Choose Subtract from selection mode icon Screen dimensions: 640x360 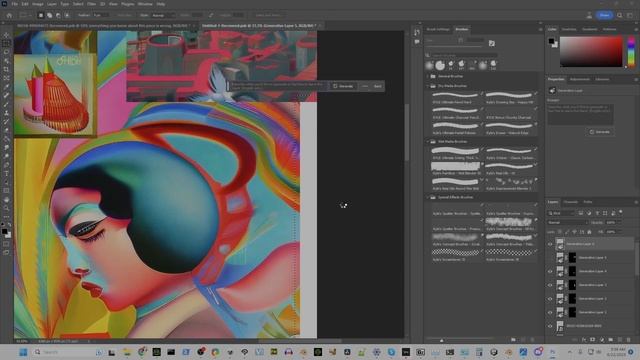coord(58,15)
